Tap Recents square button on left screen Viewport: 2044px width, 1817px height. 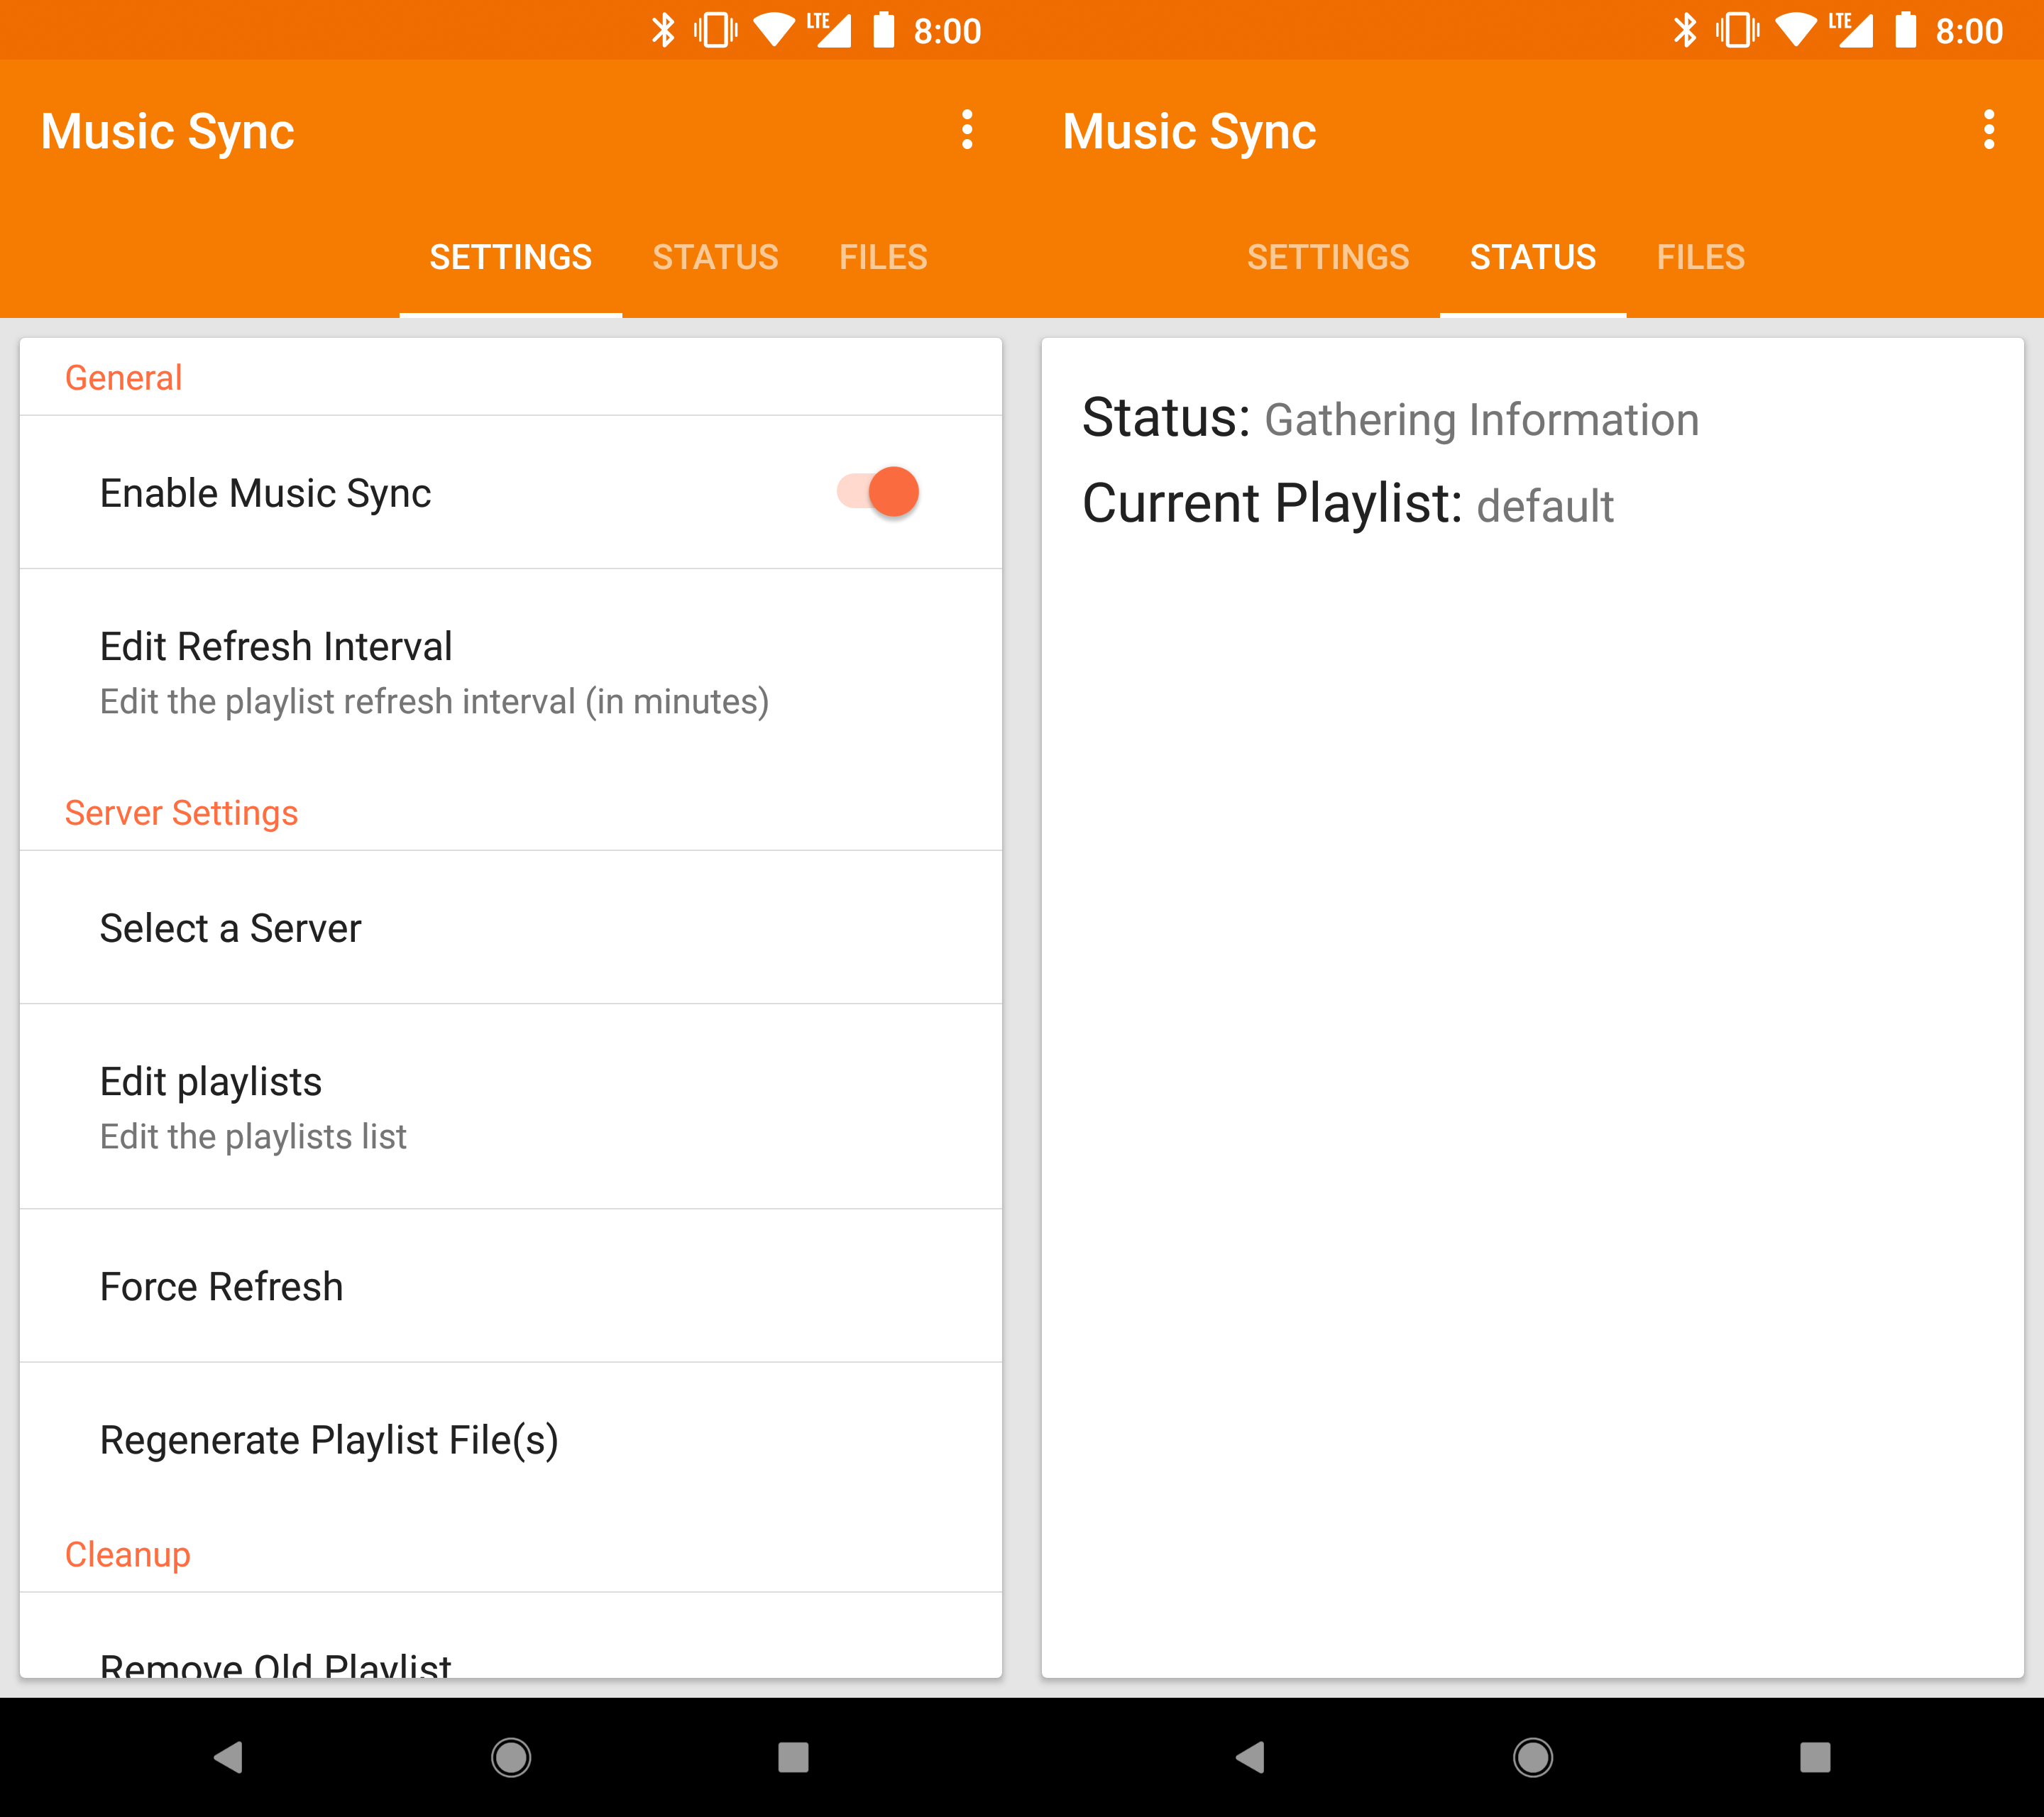click(x=793, y=1757)
